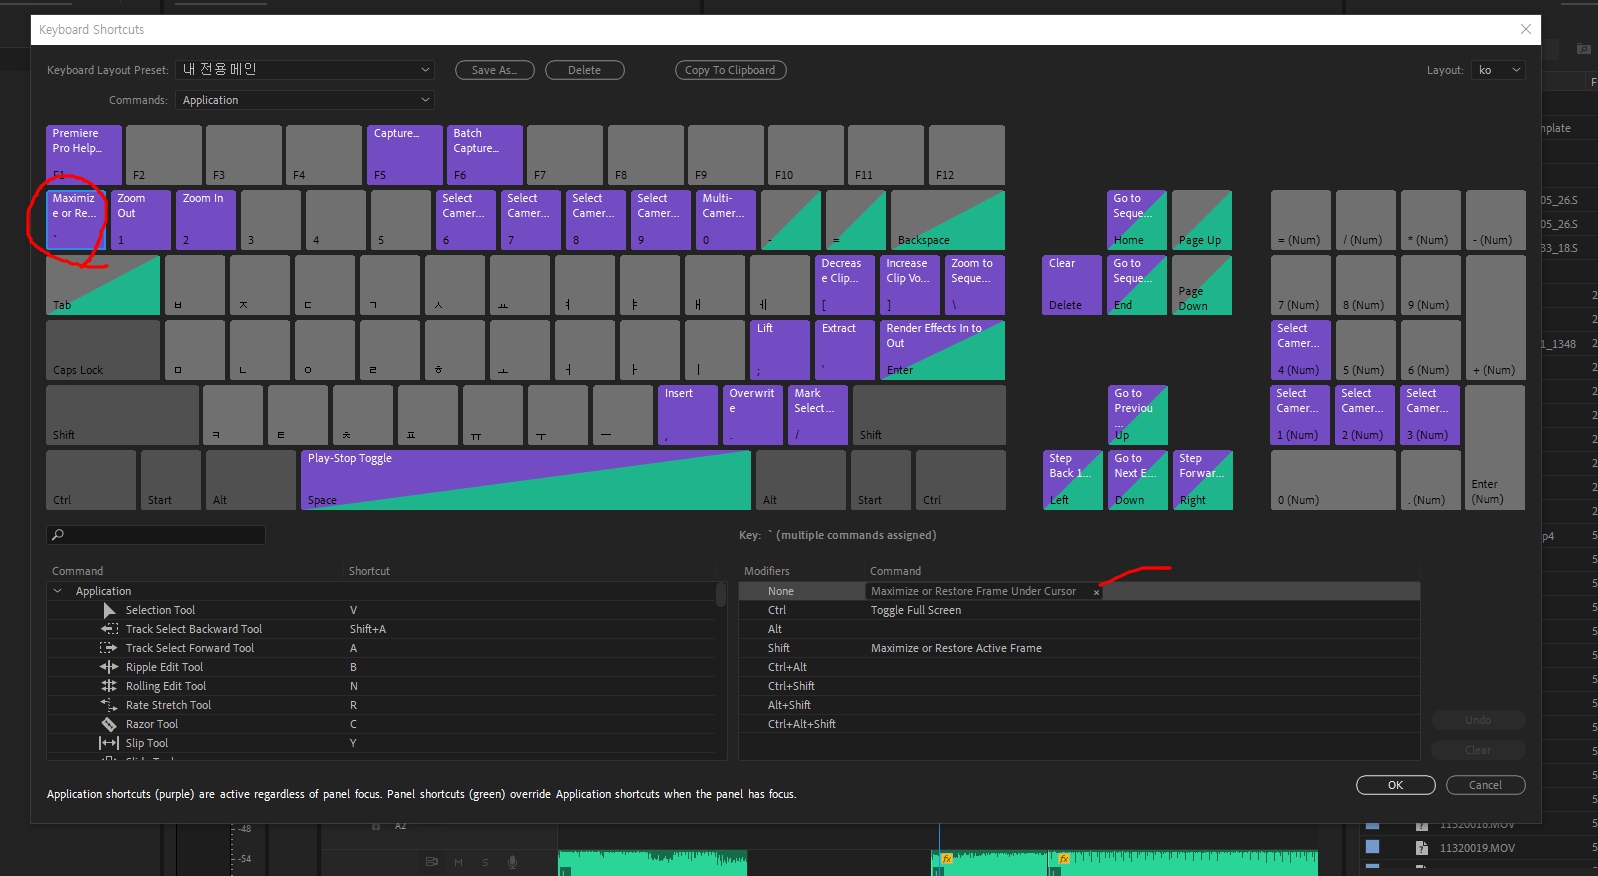
Task: Click the Ctrl modifier row Toggle Full Screen
Action: pyautogui.click(x=1079, y=610)
